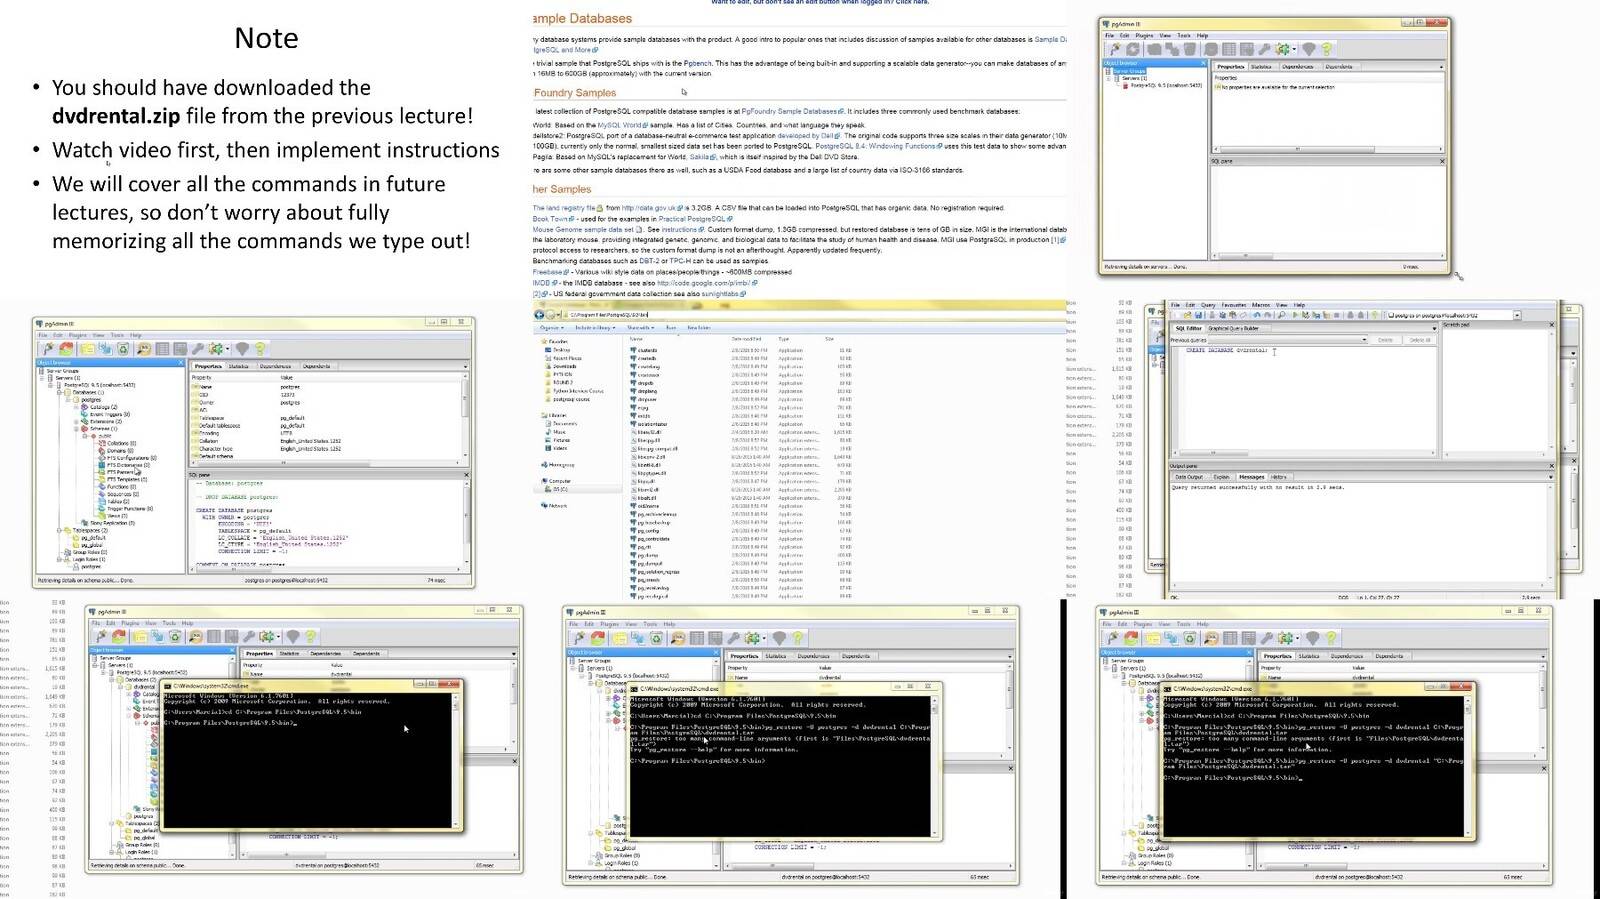Image resolution: width=1600 pixels, height=899 pixels.
Task: Expand Servers (1) node in 'No properties' pgAdmin
Action: [1108, 78]
